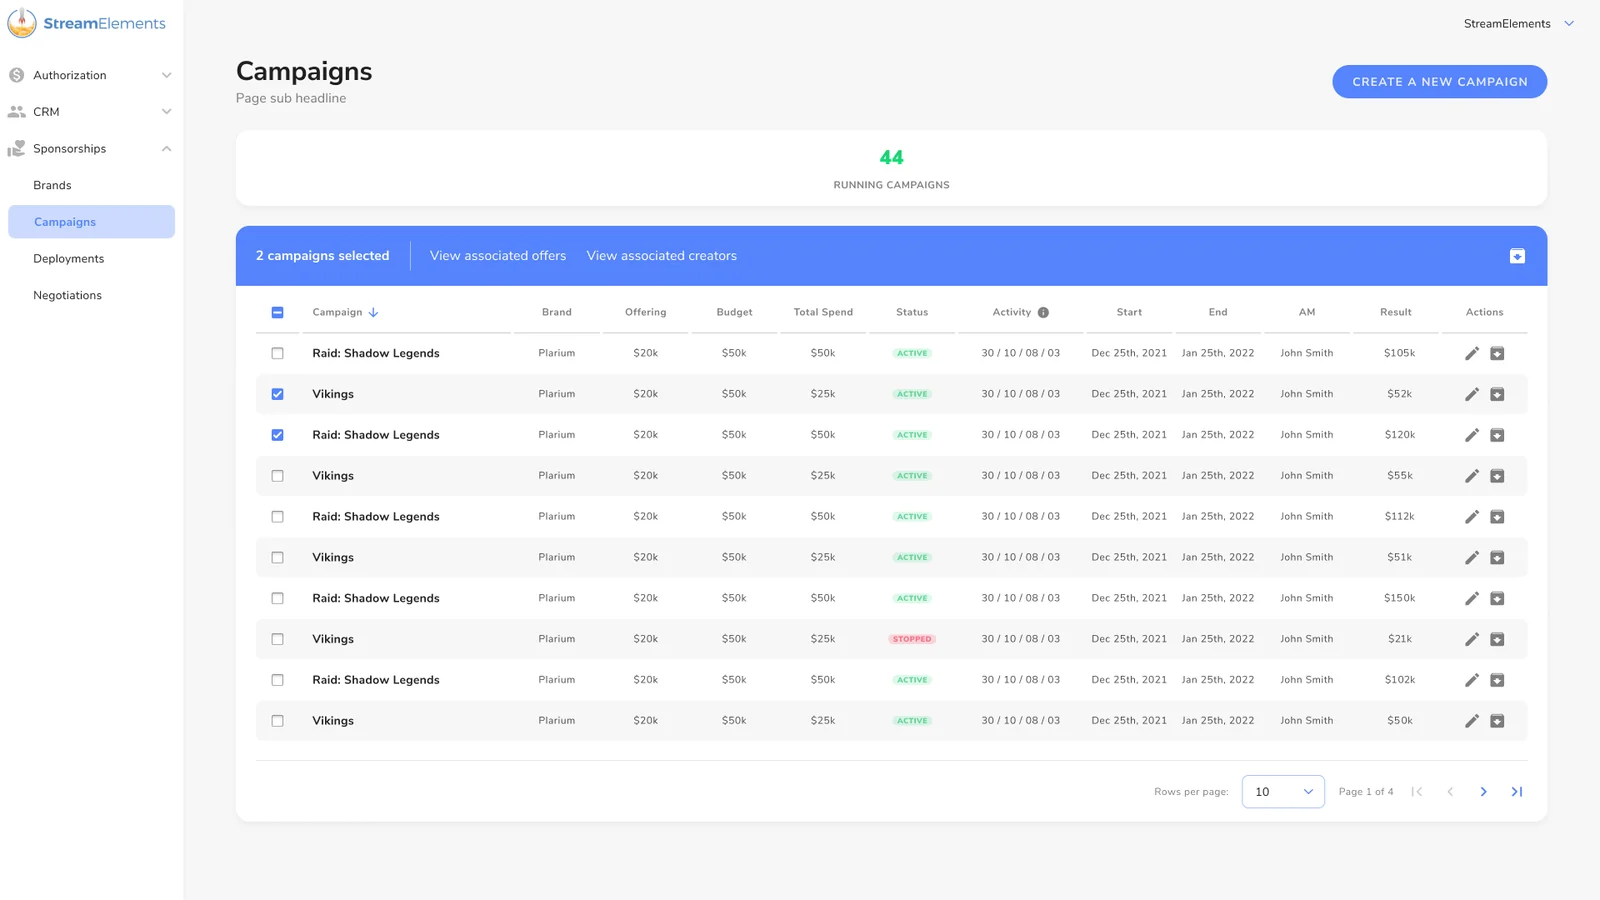Image resolution: width=1600 pixels, height=900 pixels.
Task: Open the Negotiations sidebar item
Action: coord(91,295)
